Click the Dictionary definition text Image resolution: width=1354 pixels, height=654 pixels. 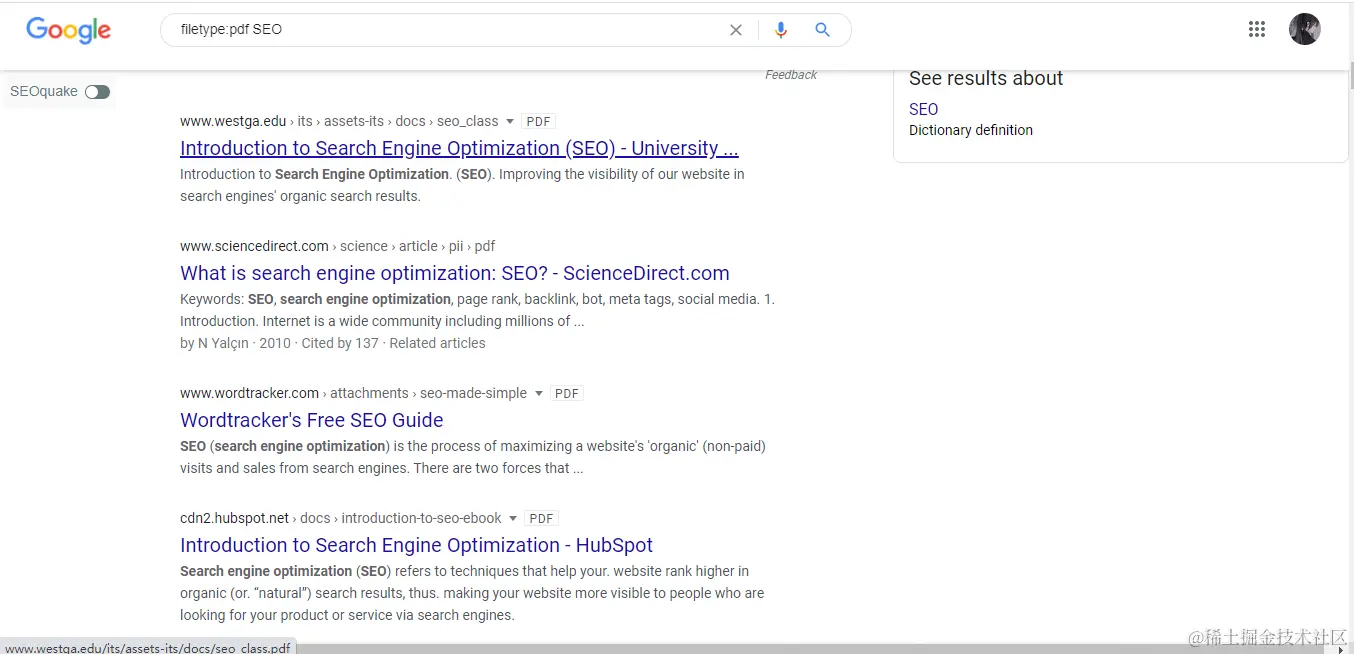click(x=971, y=130)
